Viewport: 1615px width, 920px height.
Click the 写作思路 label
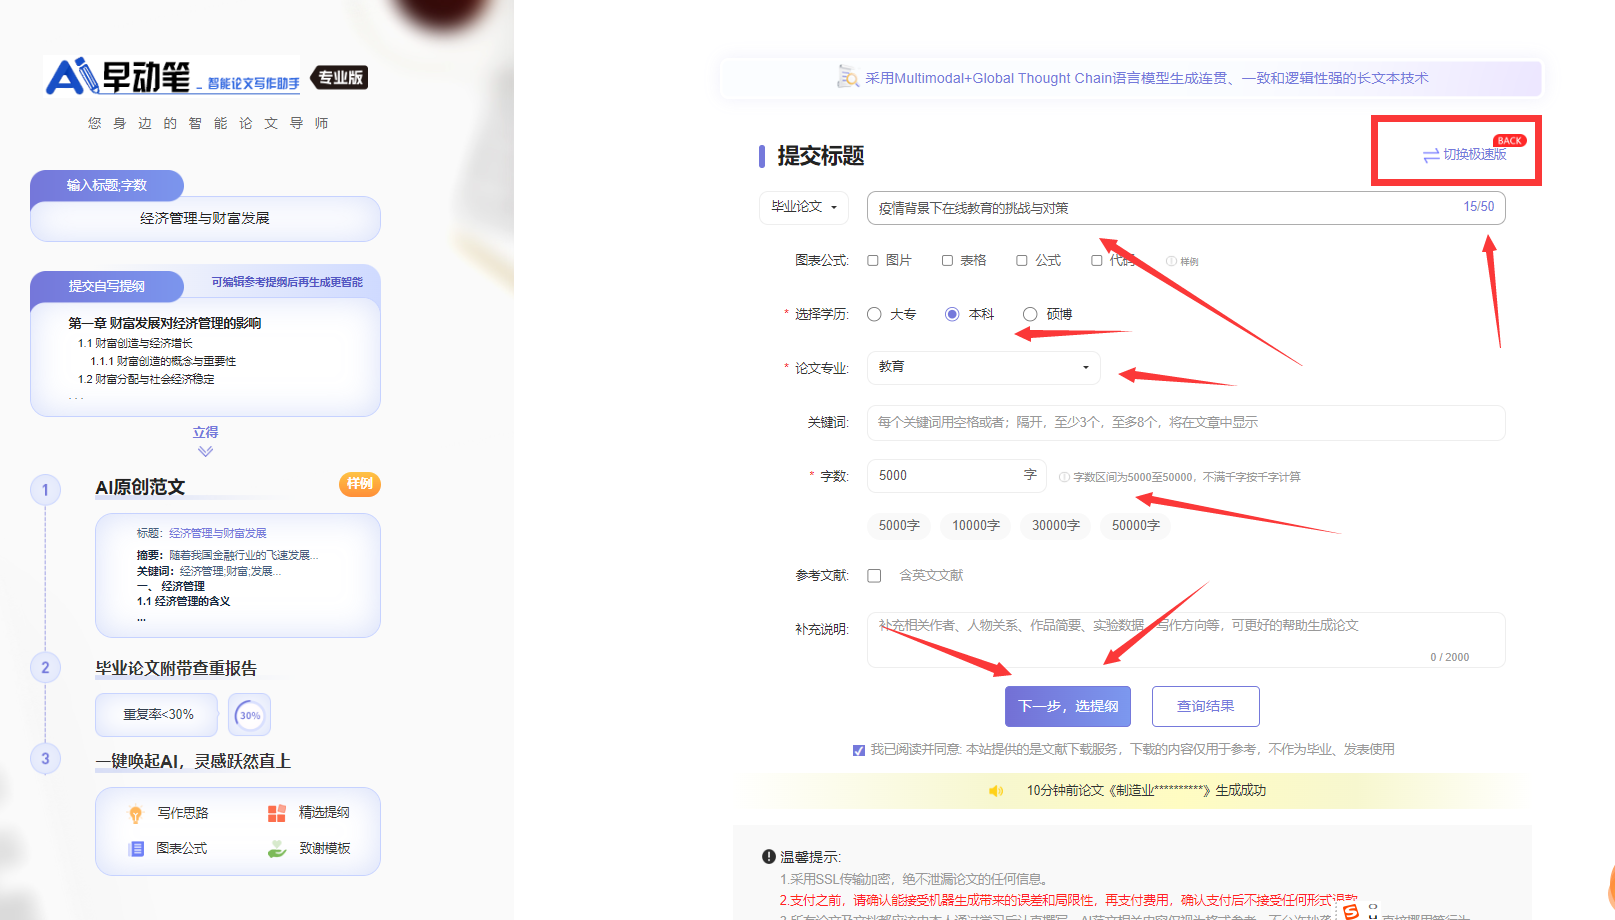[x=182, y=814]
